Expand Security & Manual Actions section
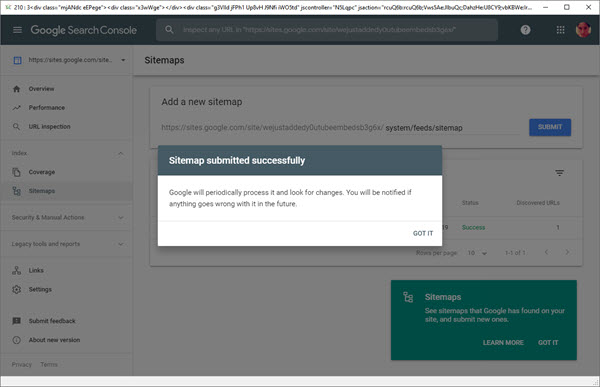This screenshot has height=387, width=600. (121, 217)
